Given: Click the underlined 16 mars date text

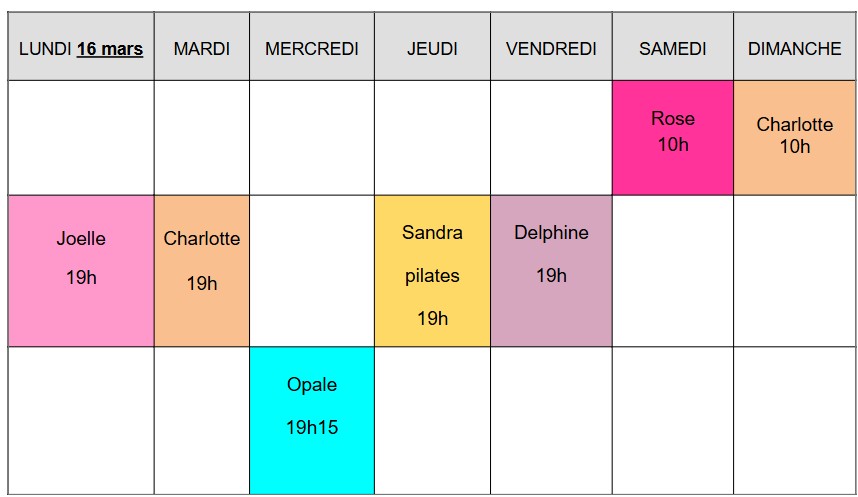Looking at the screenshot, I should (x=109, y=49).
